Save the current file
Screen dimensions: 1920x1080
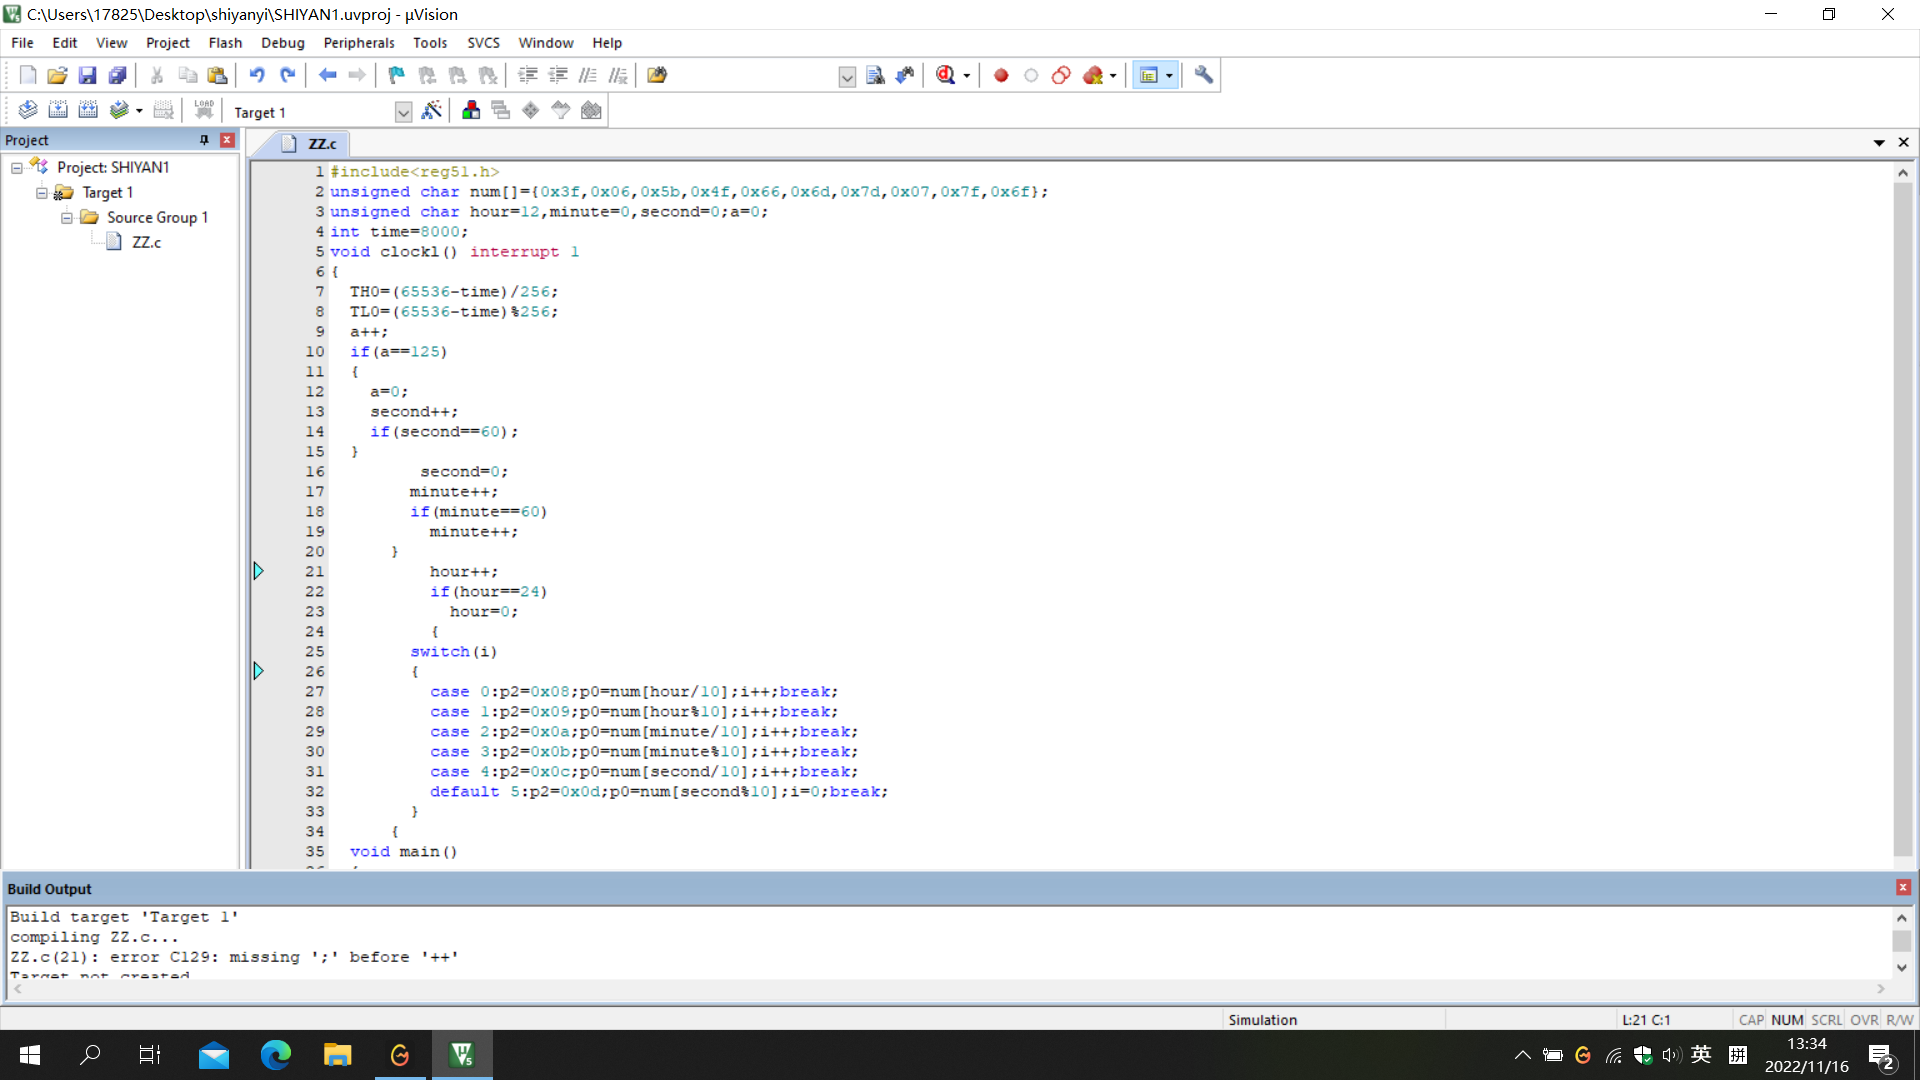[87, 75]
